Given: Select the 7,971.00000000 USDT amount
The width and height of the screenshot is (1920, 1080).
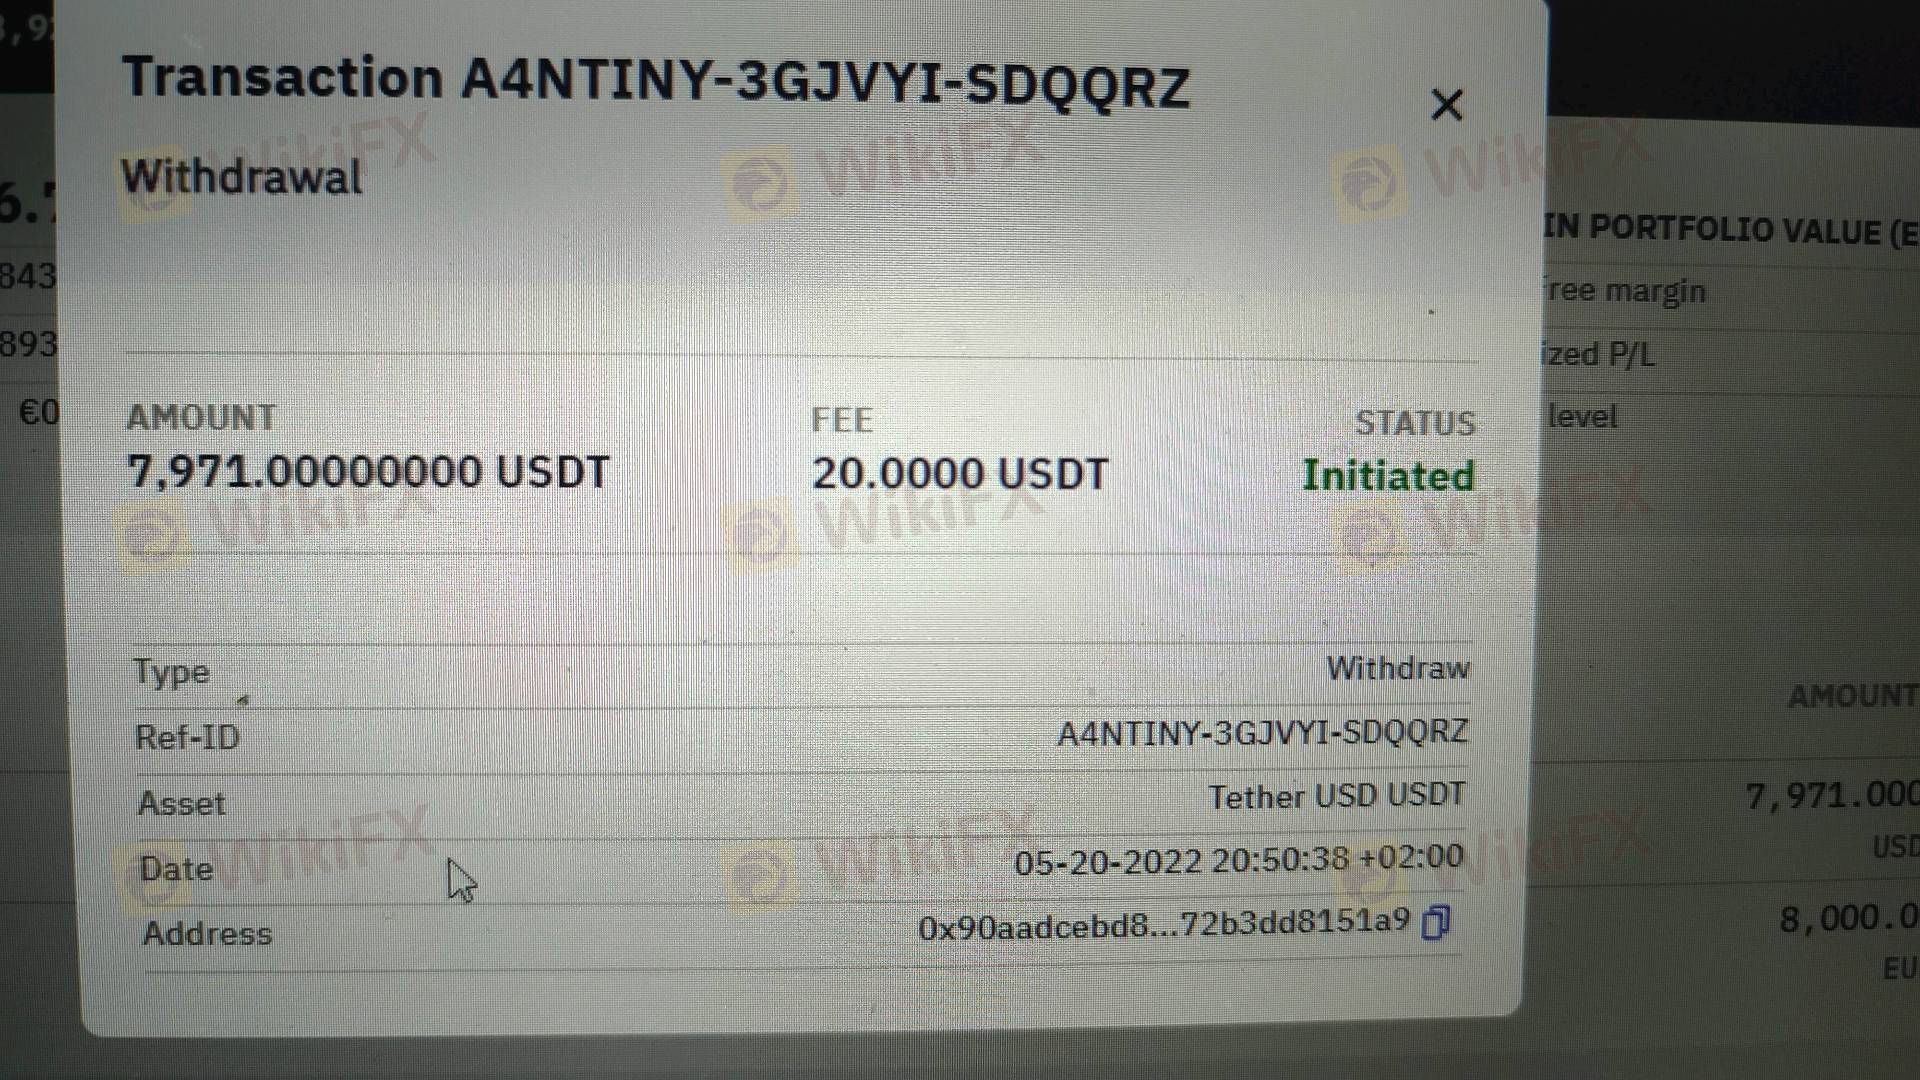Looking at the screenshot, I should tap(368, 472).
